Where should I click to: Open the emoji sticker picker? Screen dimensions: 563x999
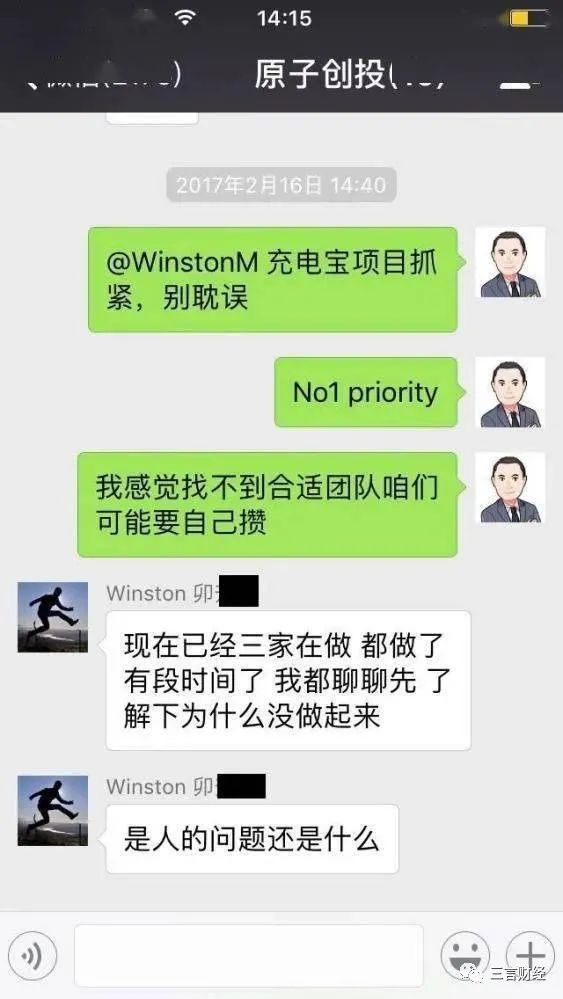click(465, 956)
